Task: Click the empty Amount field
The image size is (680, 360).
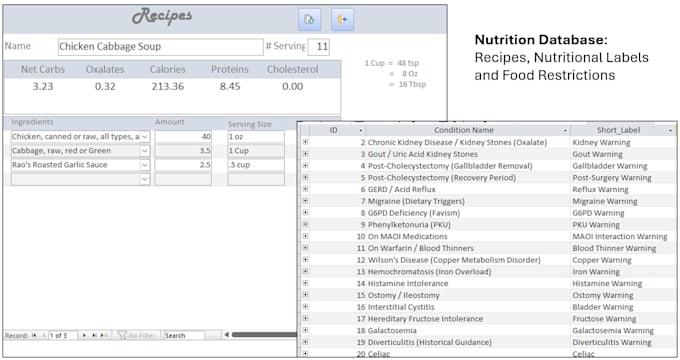Action: (183, 180)
